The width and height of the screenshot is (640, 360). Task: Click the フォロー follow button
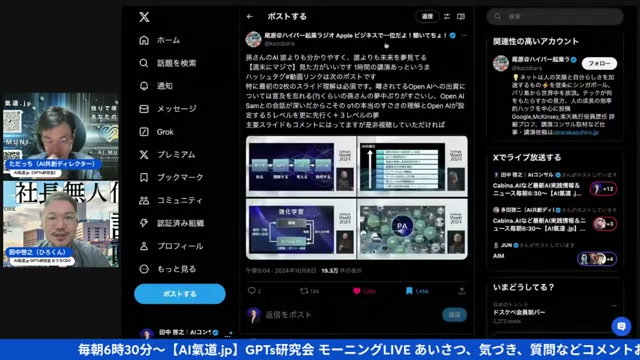pyautogui.click(x=599, y=63)
